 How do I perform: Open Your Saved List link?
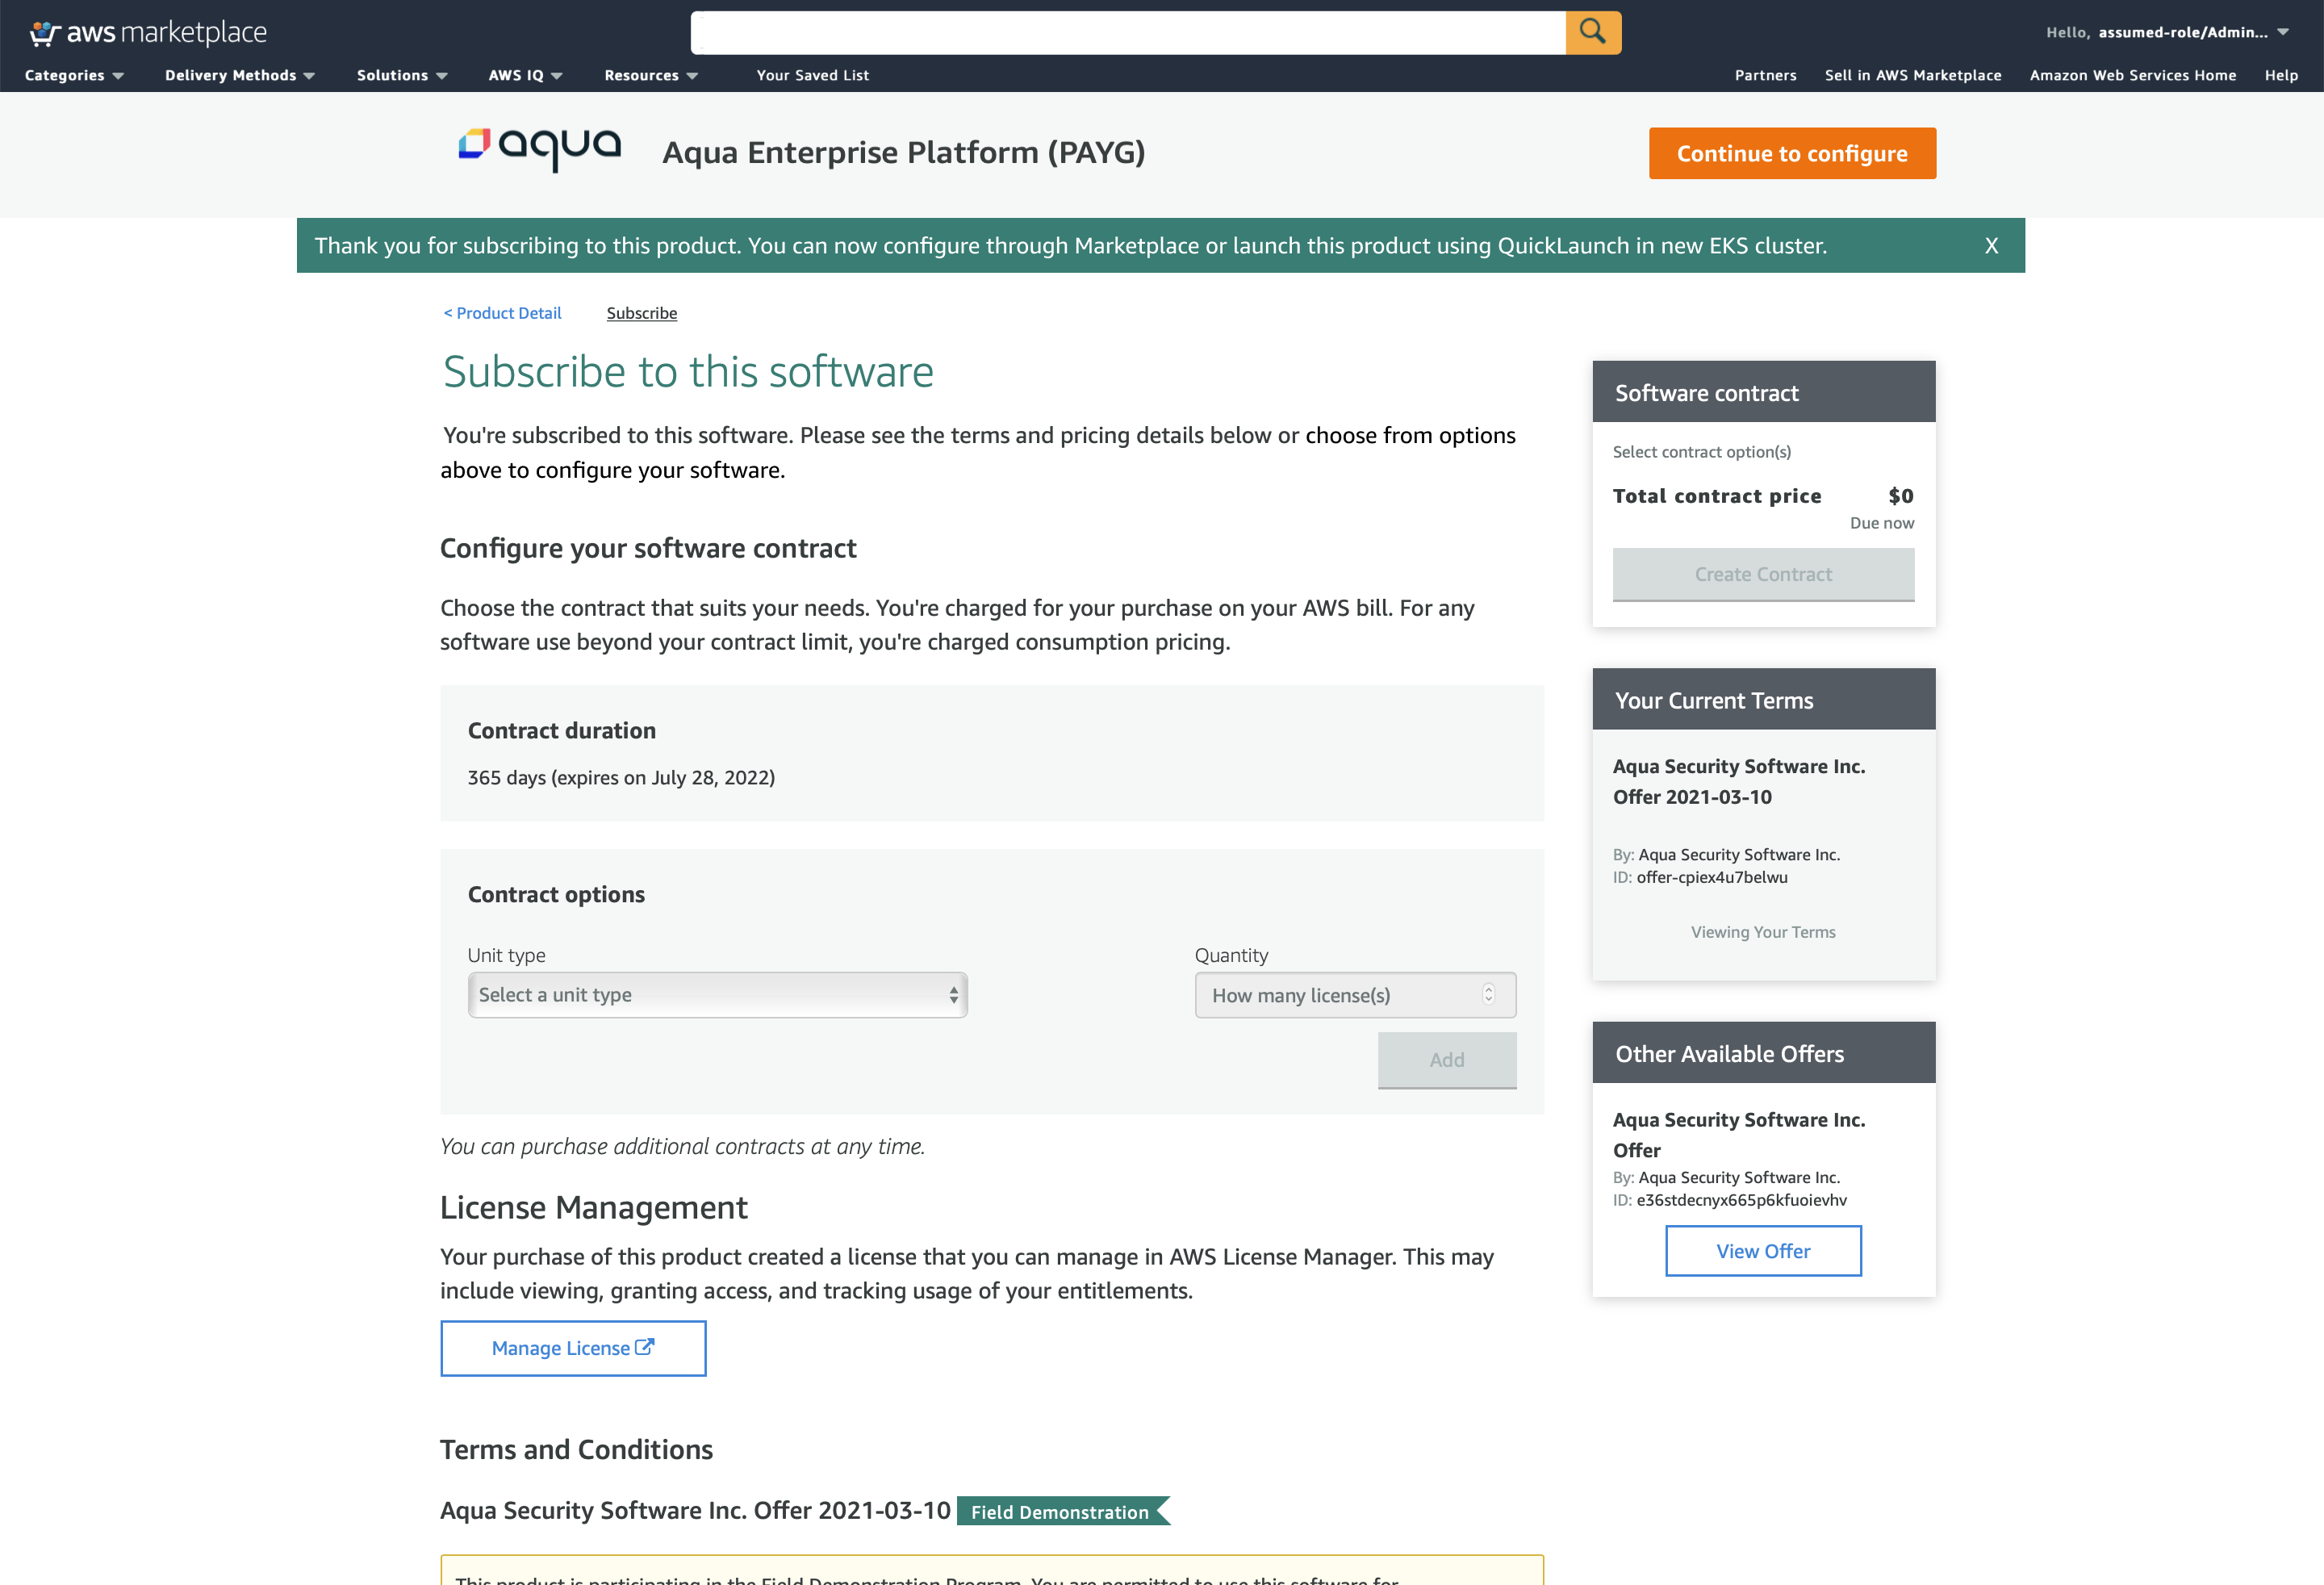pyautogui.click(x=812, y=75)
